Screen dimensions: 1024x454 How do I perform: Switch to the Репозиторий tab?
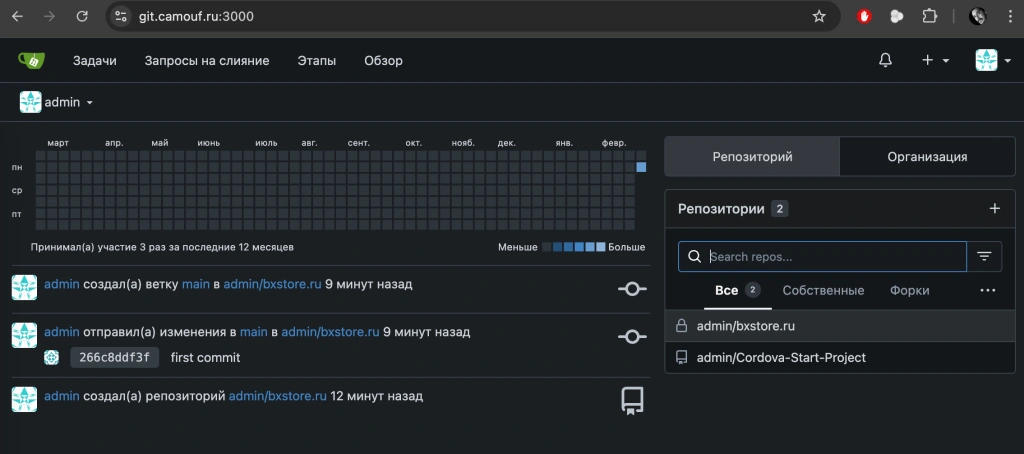point(752,157)
